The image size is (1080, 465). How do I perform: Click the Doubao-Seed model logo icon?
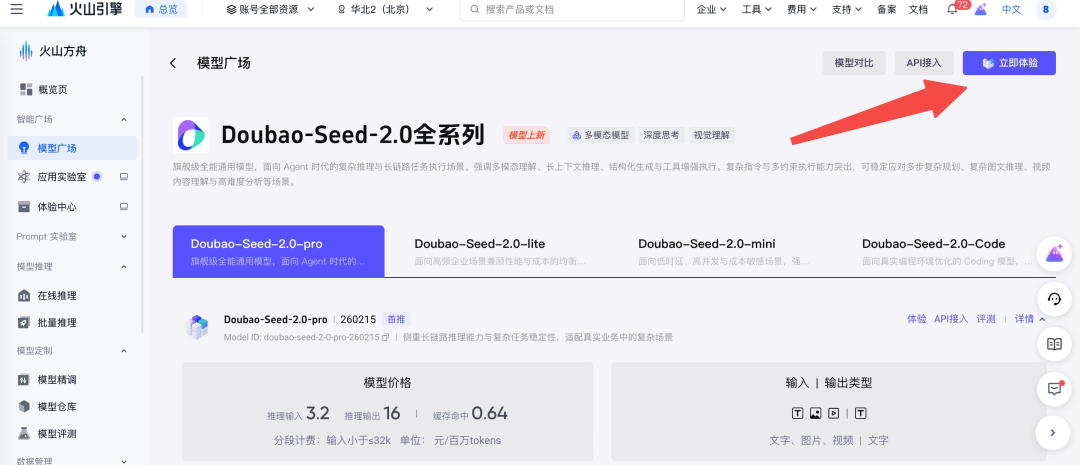click(x=191, y=135)
